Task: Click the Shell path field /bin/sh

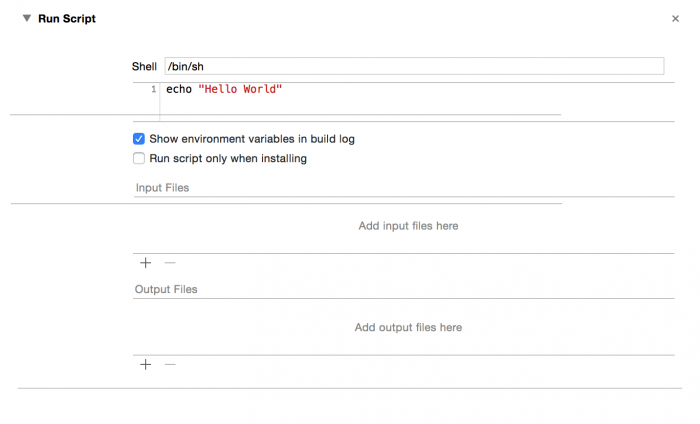Action: click(x=414, y=66)
